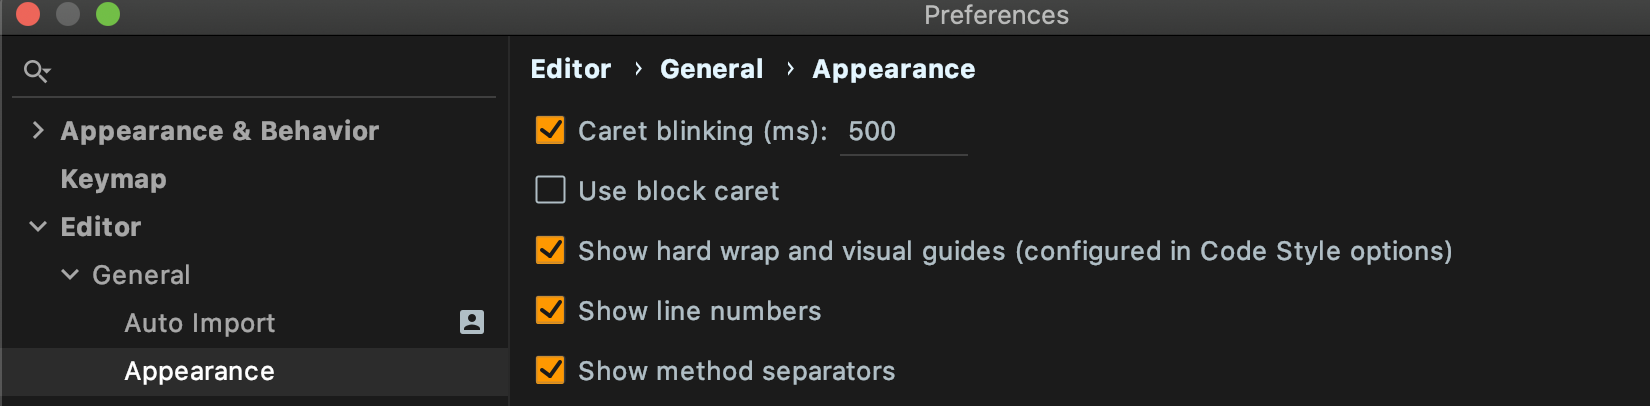1650x406 pixels.
Task: Focus the preferences search field
Action: pos(254,71)
